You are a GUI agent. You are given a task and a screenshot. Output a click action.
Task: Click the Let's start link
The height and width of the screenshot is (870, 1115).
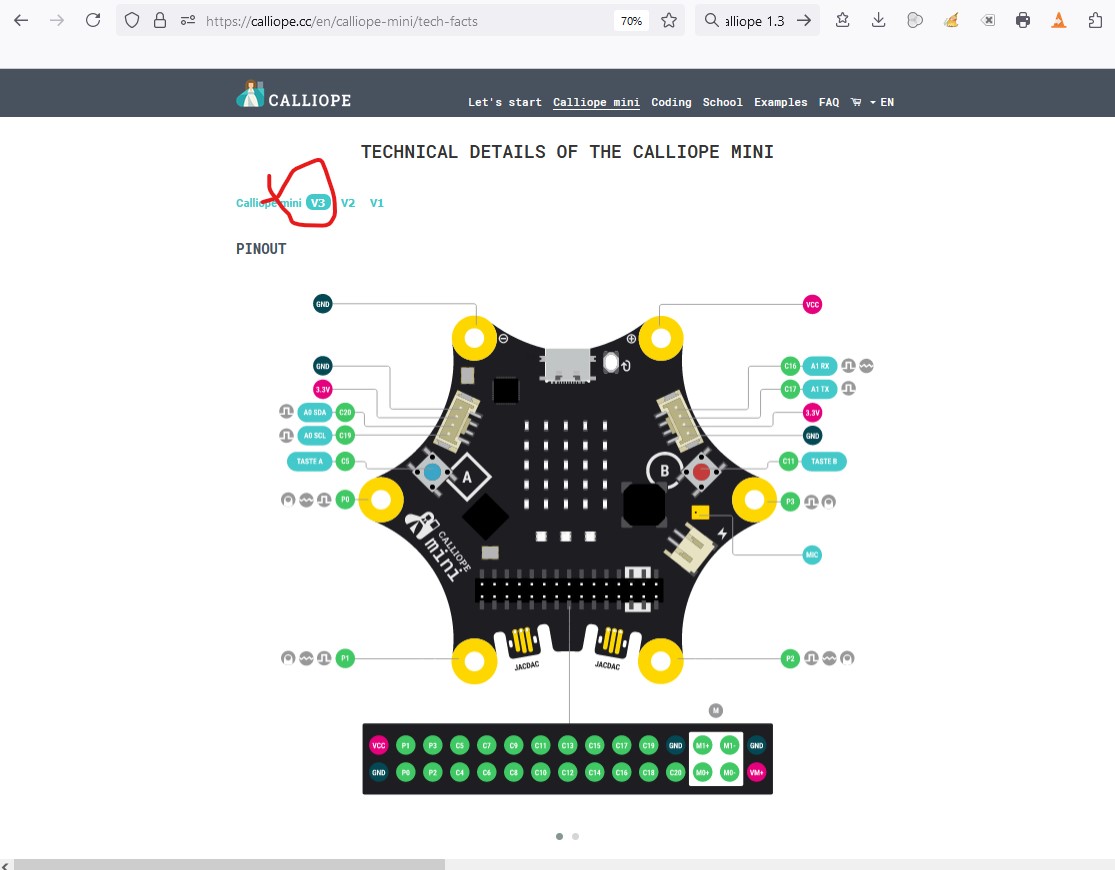coord(505,102)
